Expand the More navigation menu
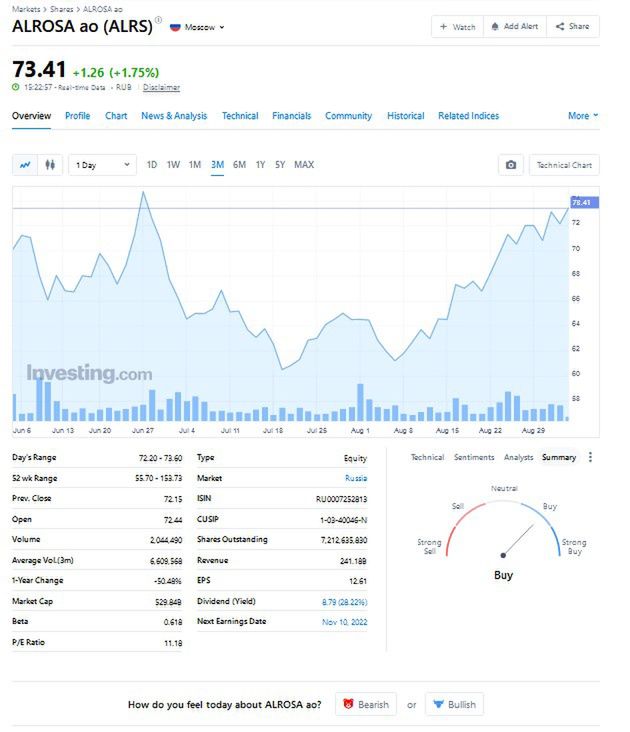Screen dimensions: 630x732 [x=583, y=116]
